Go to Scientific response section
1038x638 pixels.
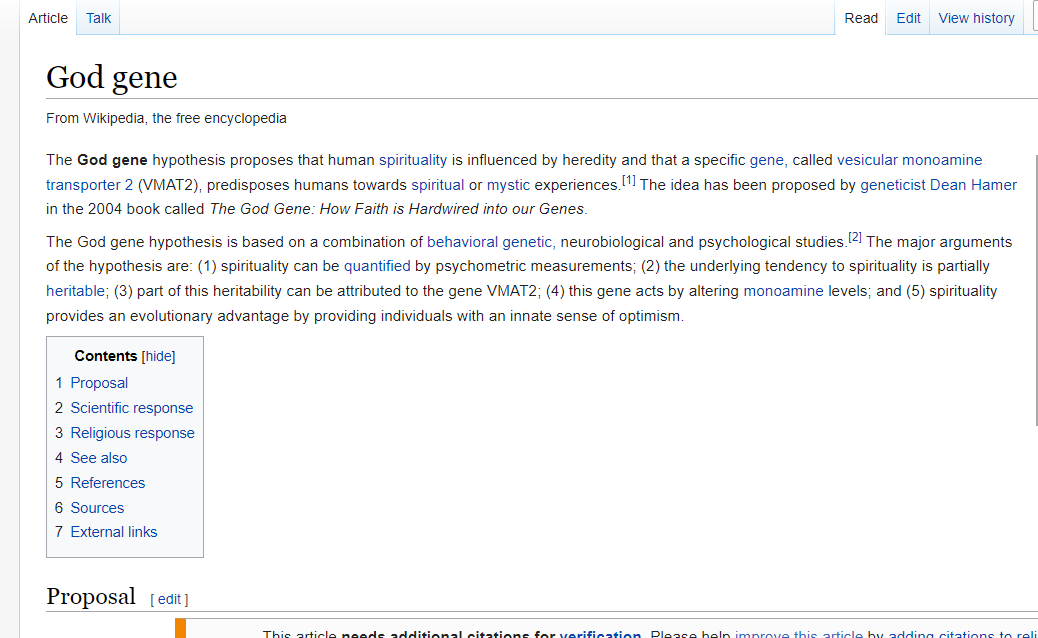(x=132, y=408)
